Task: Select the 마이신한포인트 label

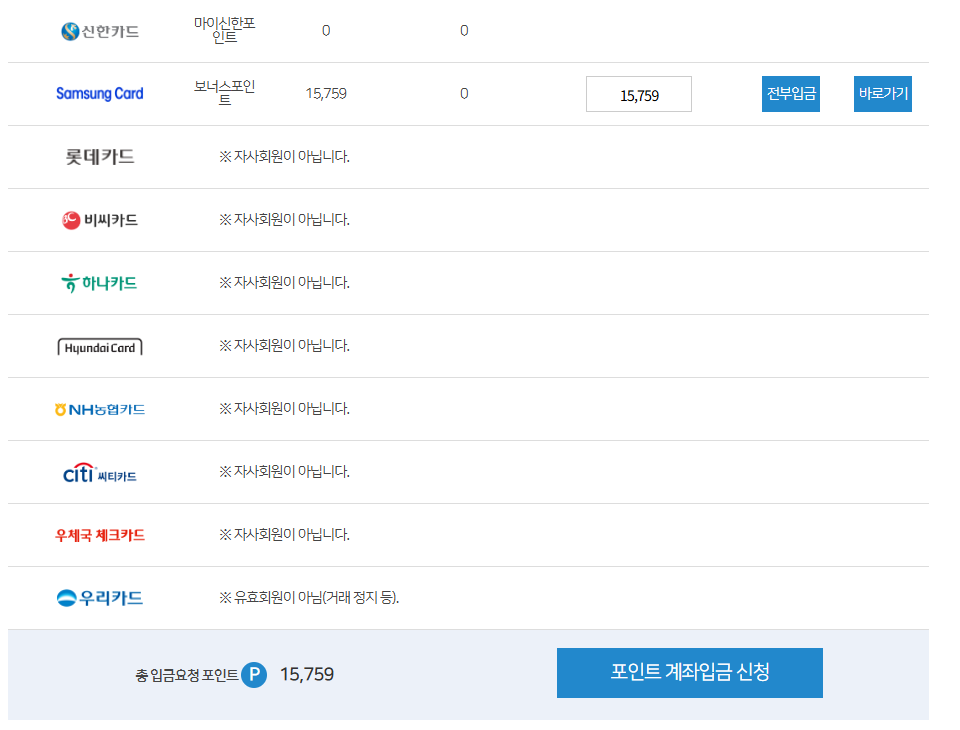Action: 225,30
